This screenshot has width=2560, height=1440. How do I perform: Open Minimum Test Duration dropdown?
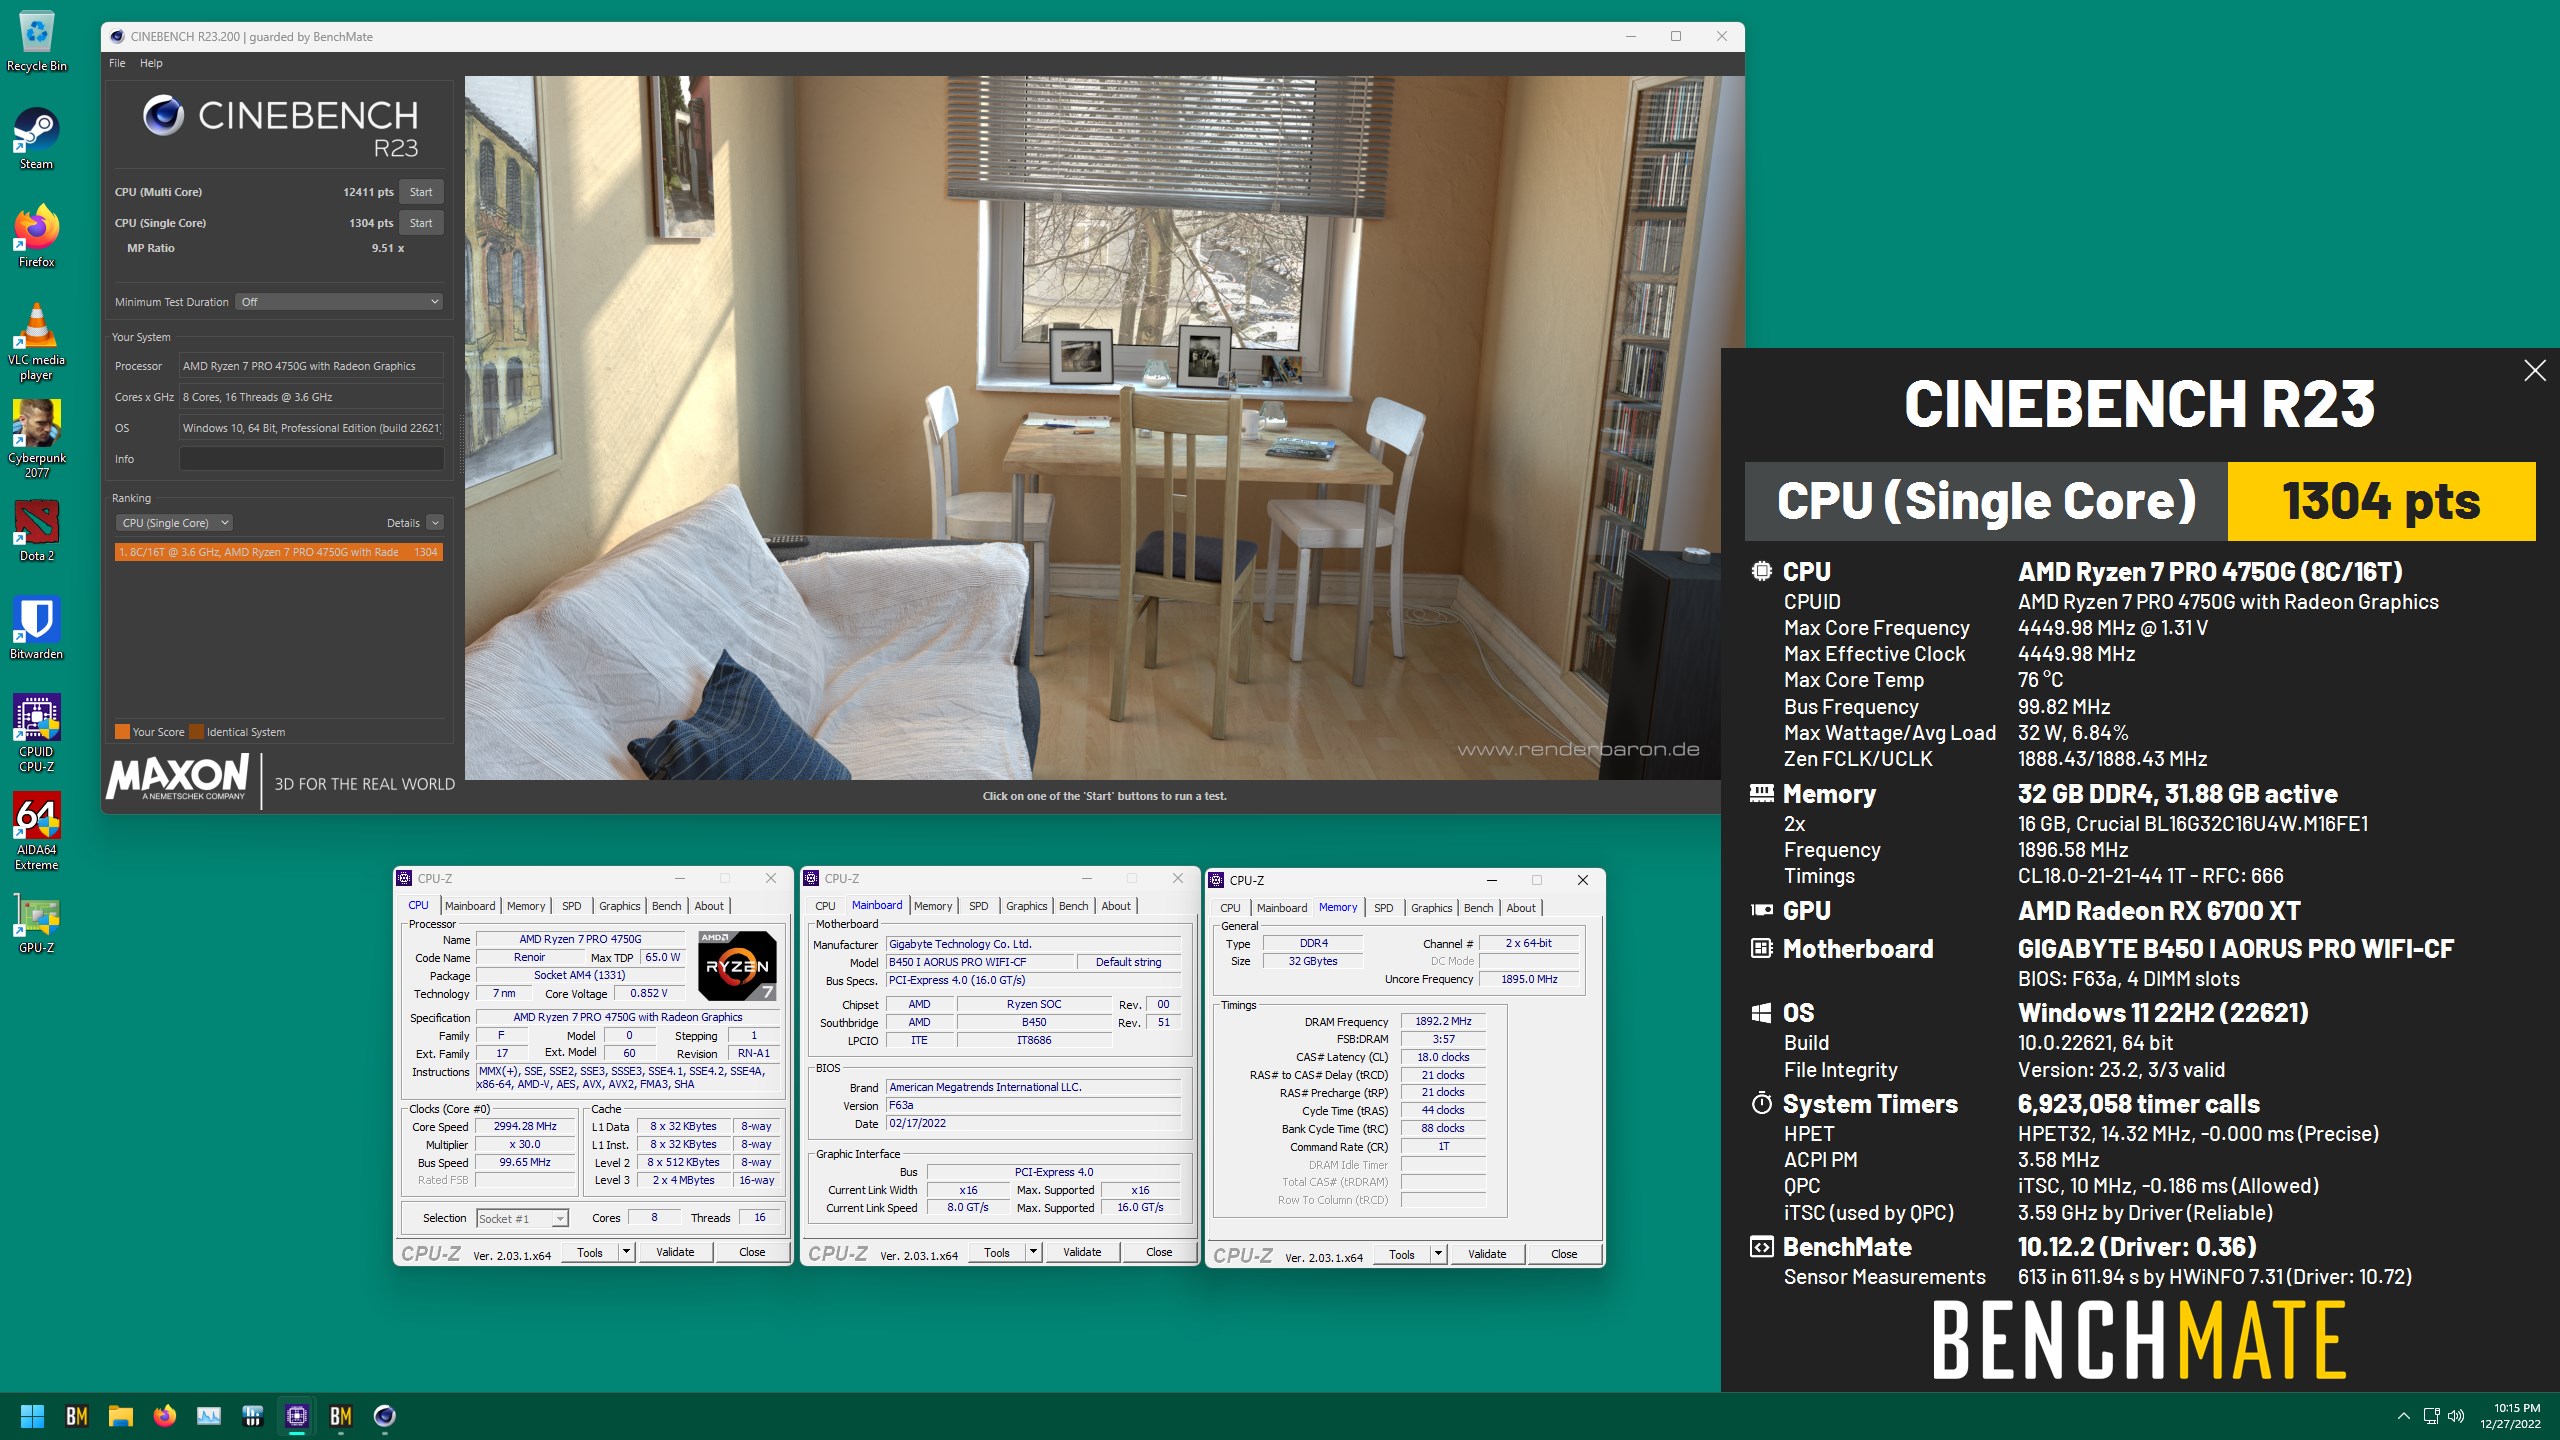(x=339, y=302)
